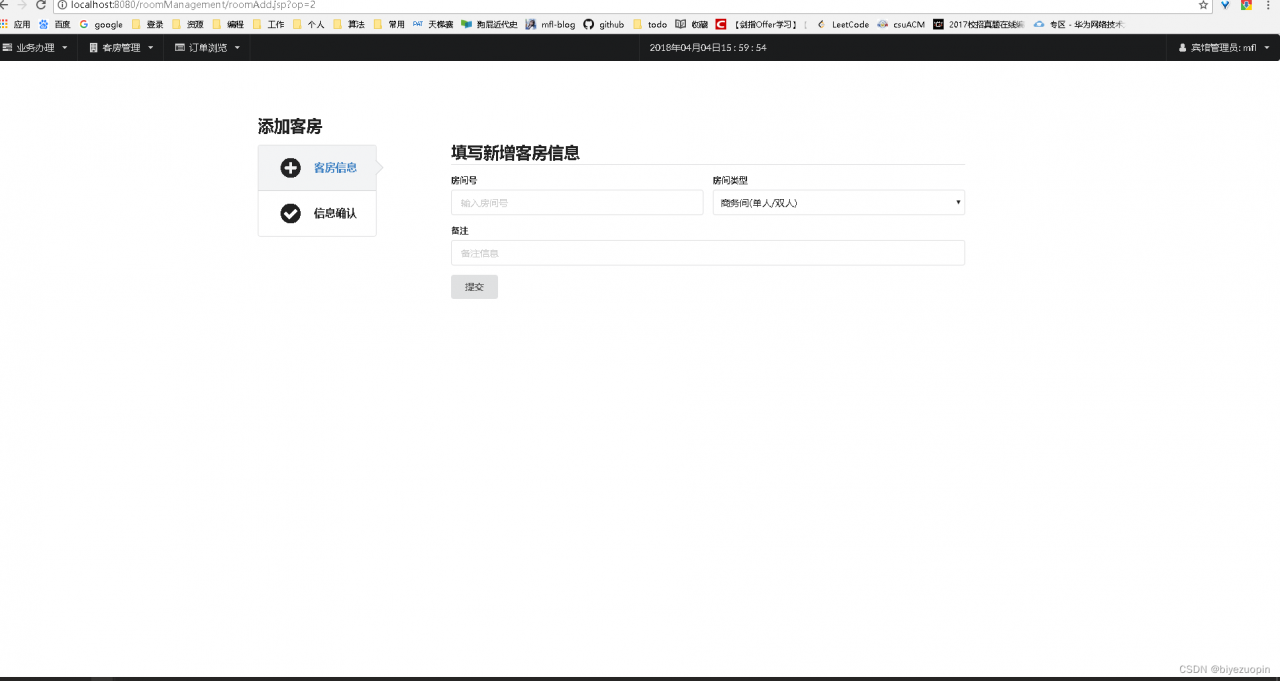The width and height of the screenshot is (1280, 681).
Task: Click inside the 备注信息 remarks field
Action: pyautogui.click(x=707, y=252)
